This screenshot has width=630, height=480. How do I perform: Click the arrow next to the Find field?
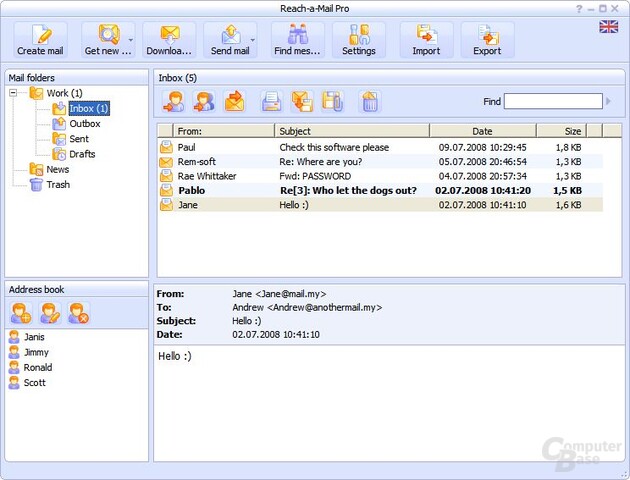click(x=608, y=101)
